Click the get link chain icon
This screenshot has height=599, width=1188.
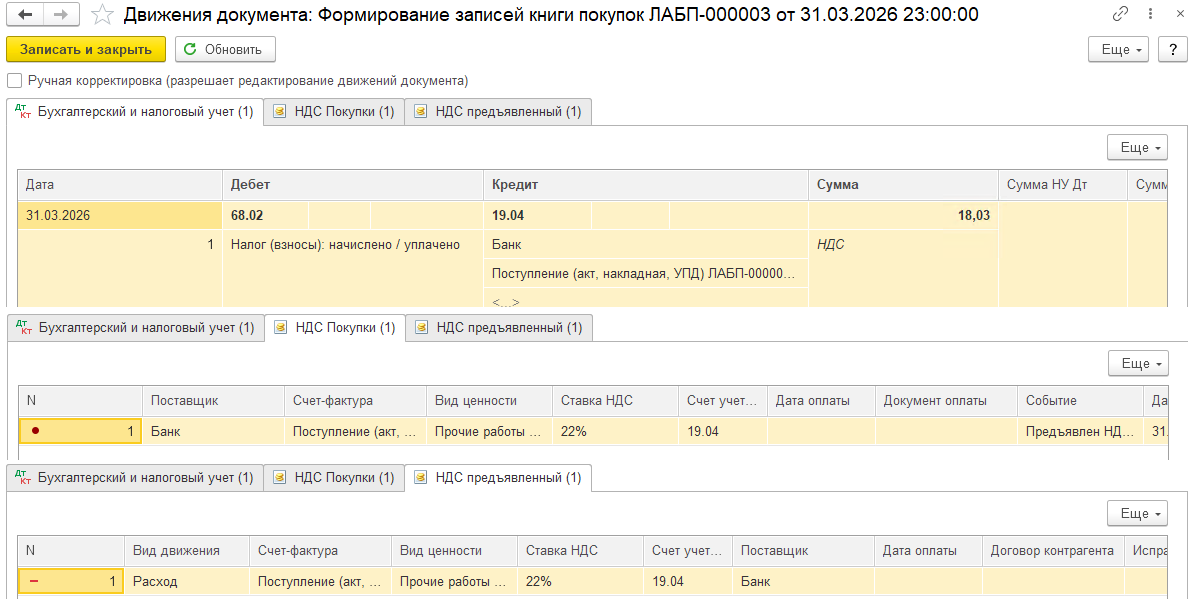pos(1119,15)
